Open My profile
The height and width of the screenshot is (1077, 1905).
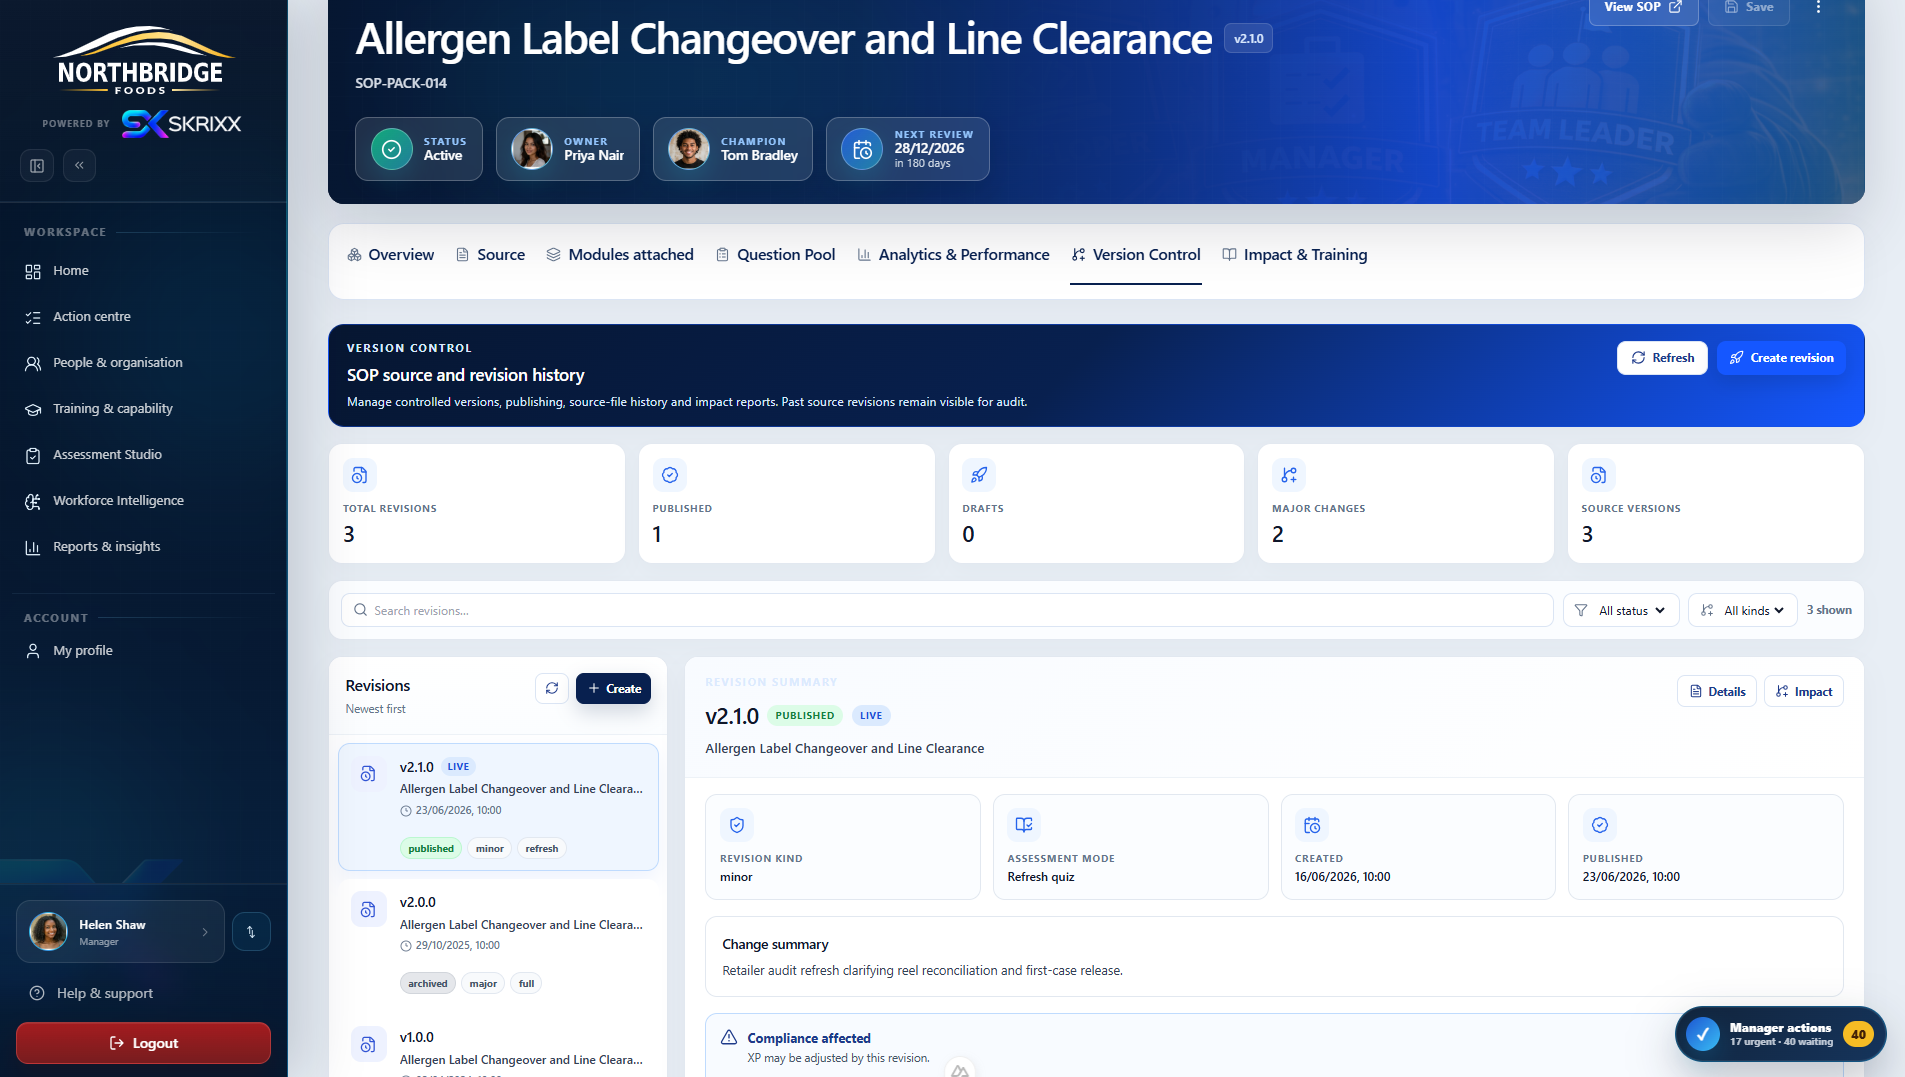82,651
